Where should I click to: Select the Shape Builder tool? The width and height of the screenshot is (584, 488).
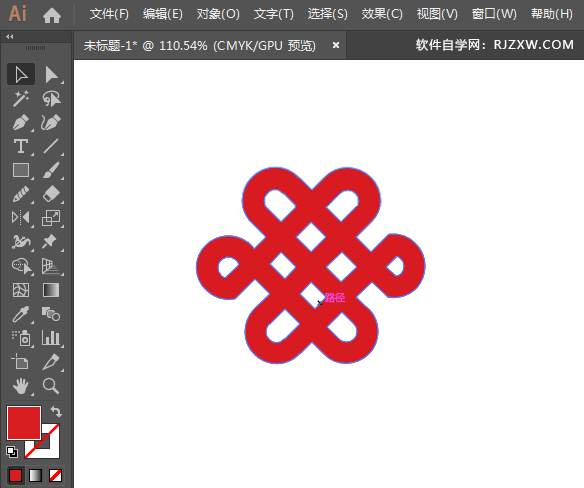(x=21, y=266)
